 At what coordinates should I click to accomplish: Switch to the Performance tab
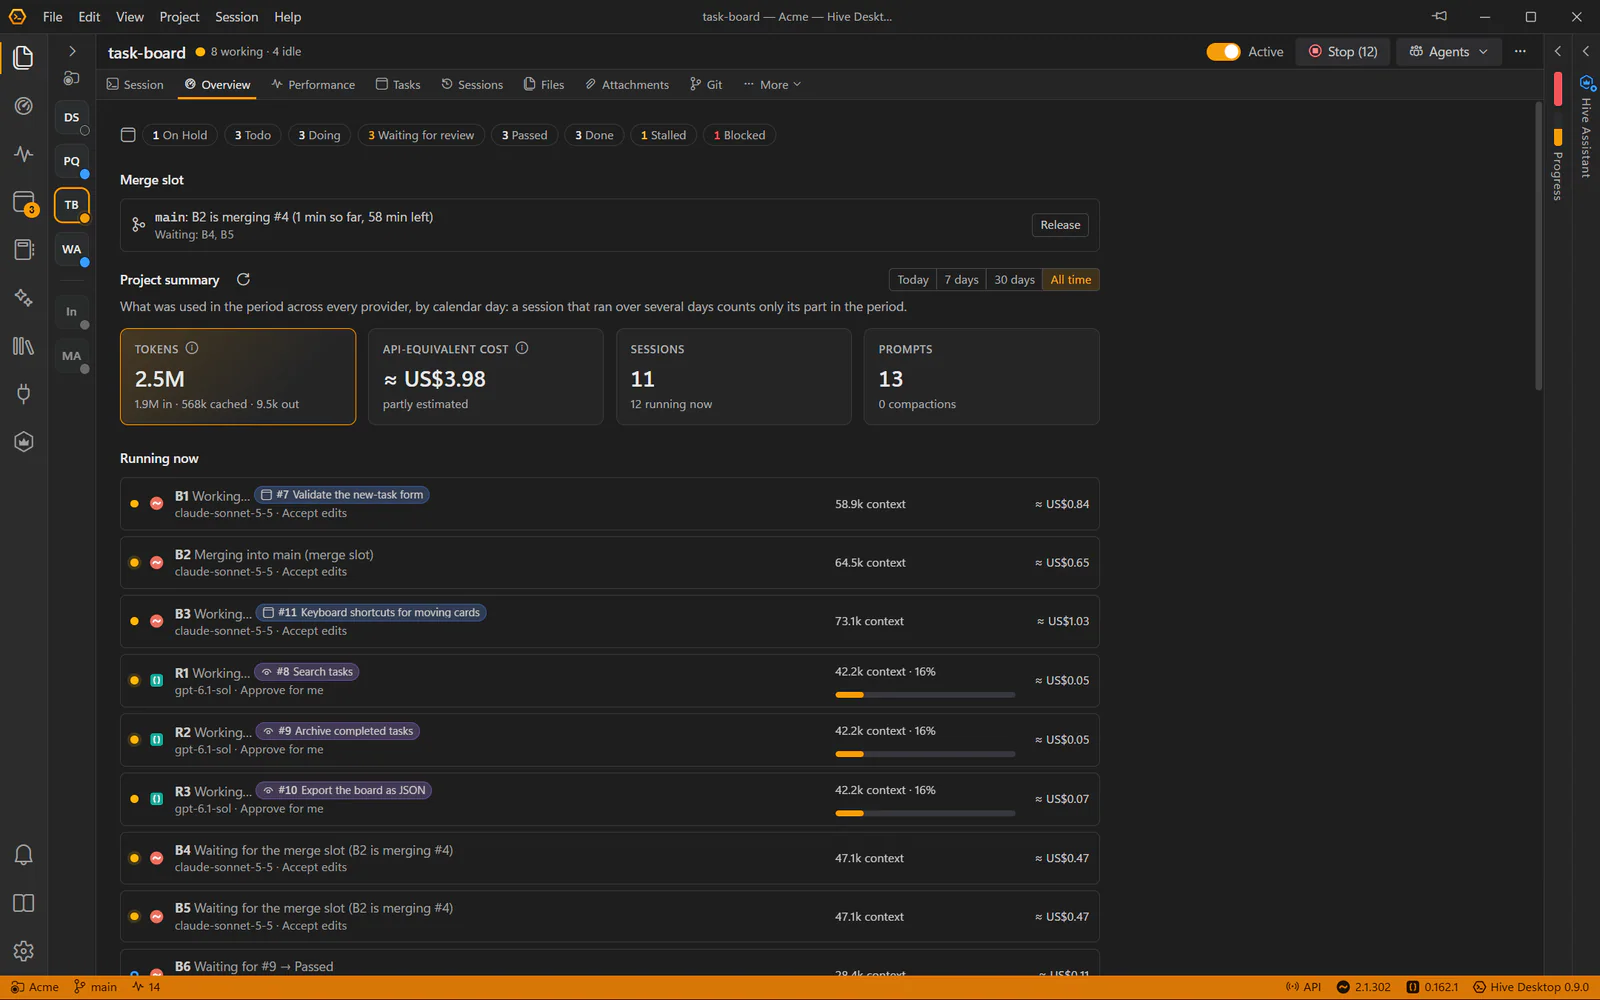[x=313, y=85]
